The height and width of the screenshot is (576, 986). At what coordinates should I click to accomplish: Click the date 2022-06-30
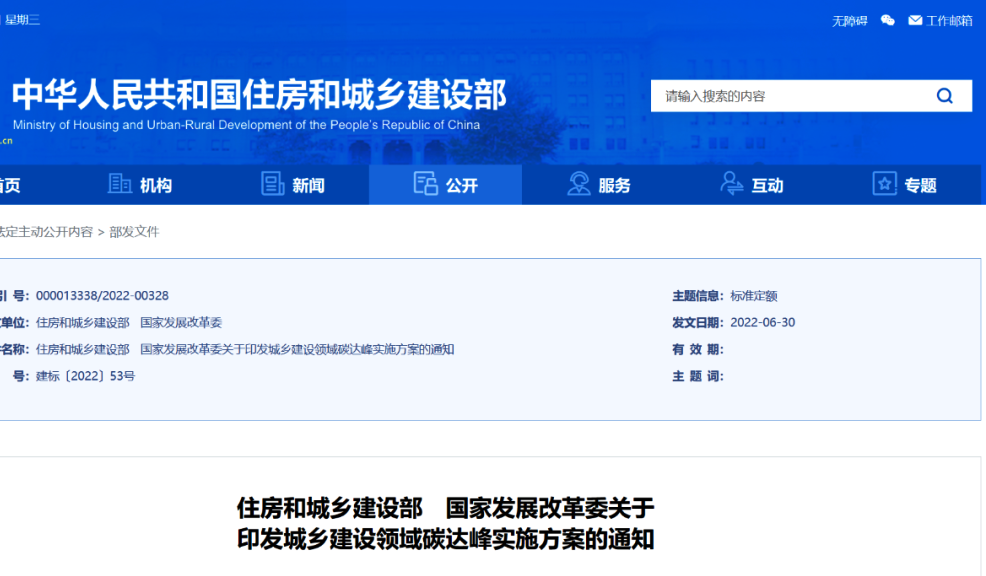point(762,323)
